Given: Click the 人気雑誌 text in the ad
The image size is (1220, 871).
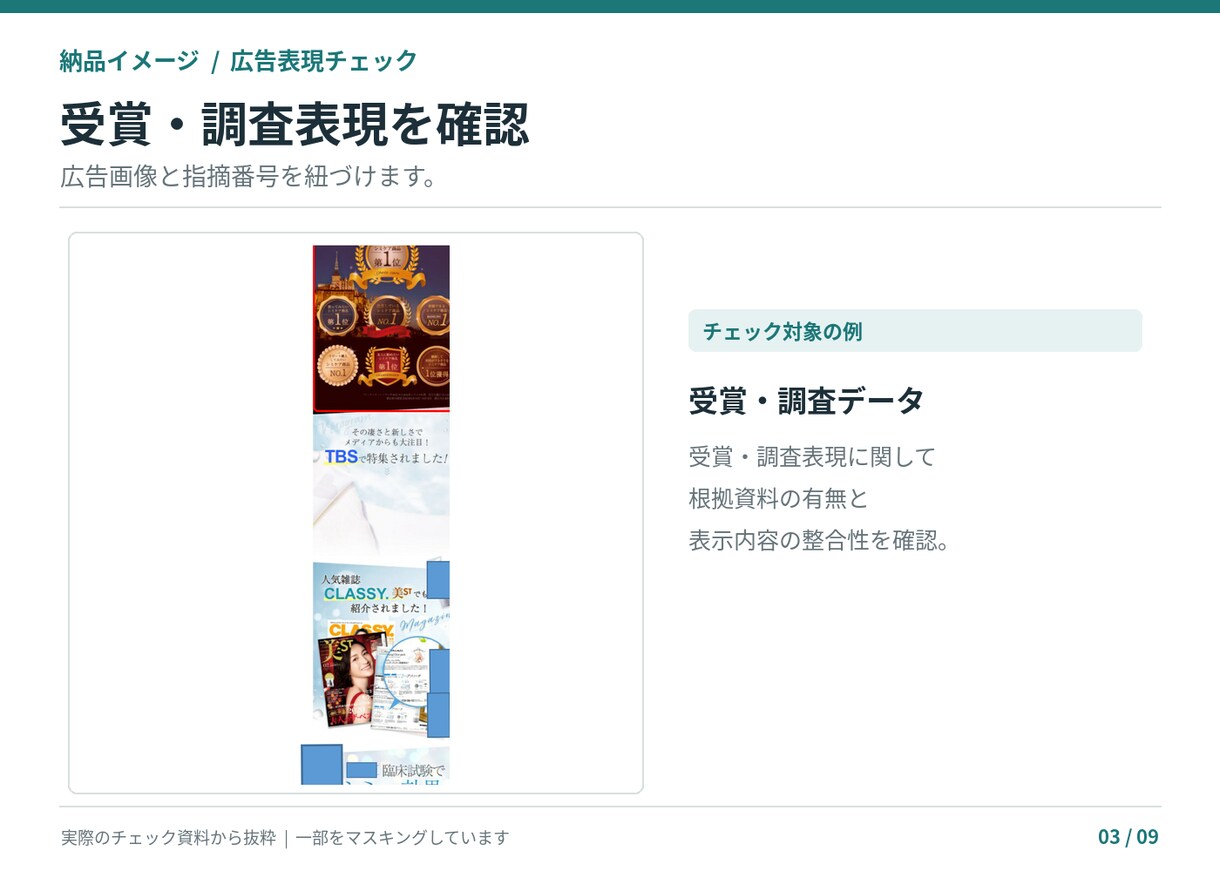Looking at the screenshot, I should pos(340,579).
